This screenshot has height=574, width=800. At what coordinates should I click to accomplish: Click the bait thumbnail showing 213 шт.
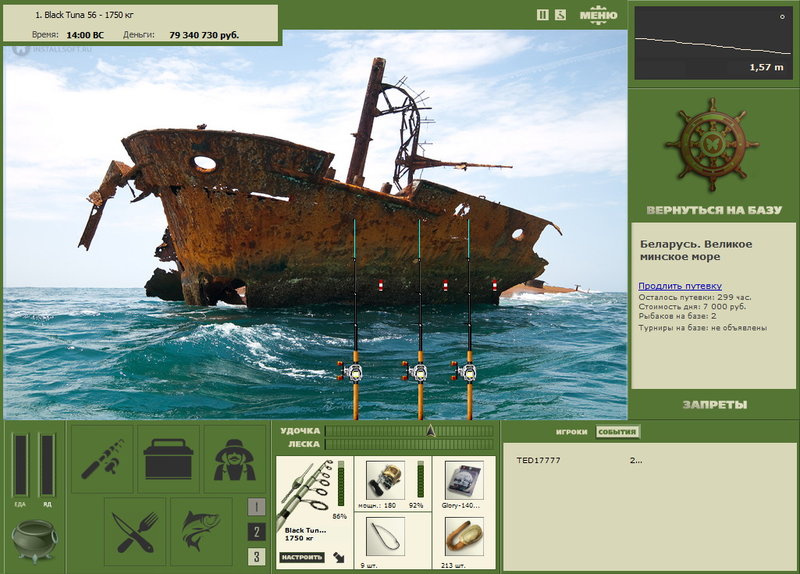[x=464, y=537]
